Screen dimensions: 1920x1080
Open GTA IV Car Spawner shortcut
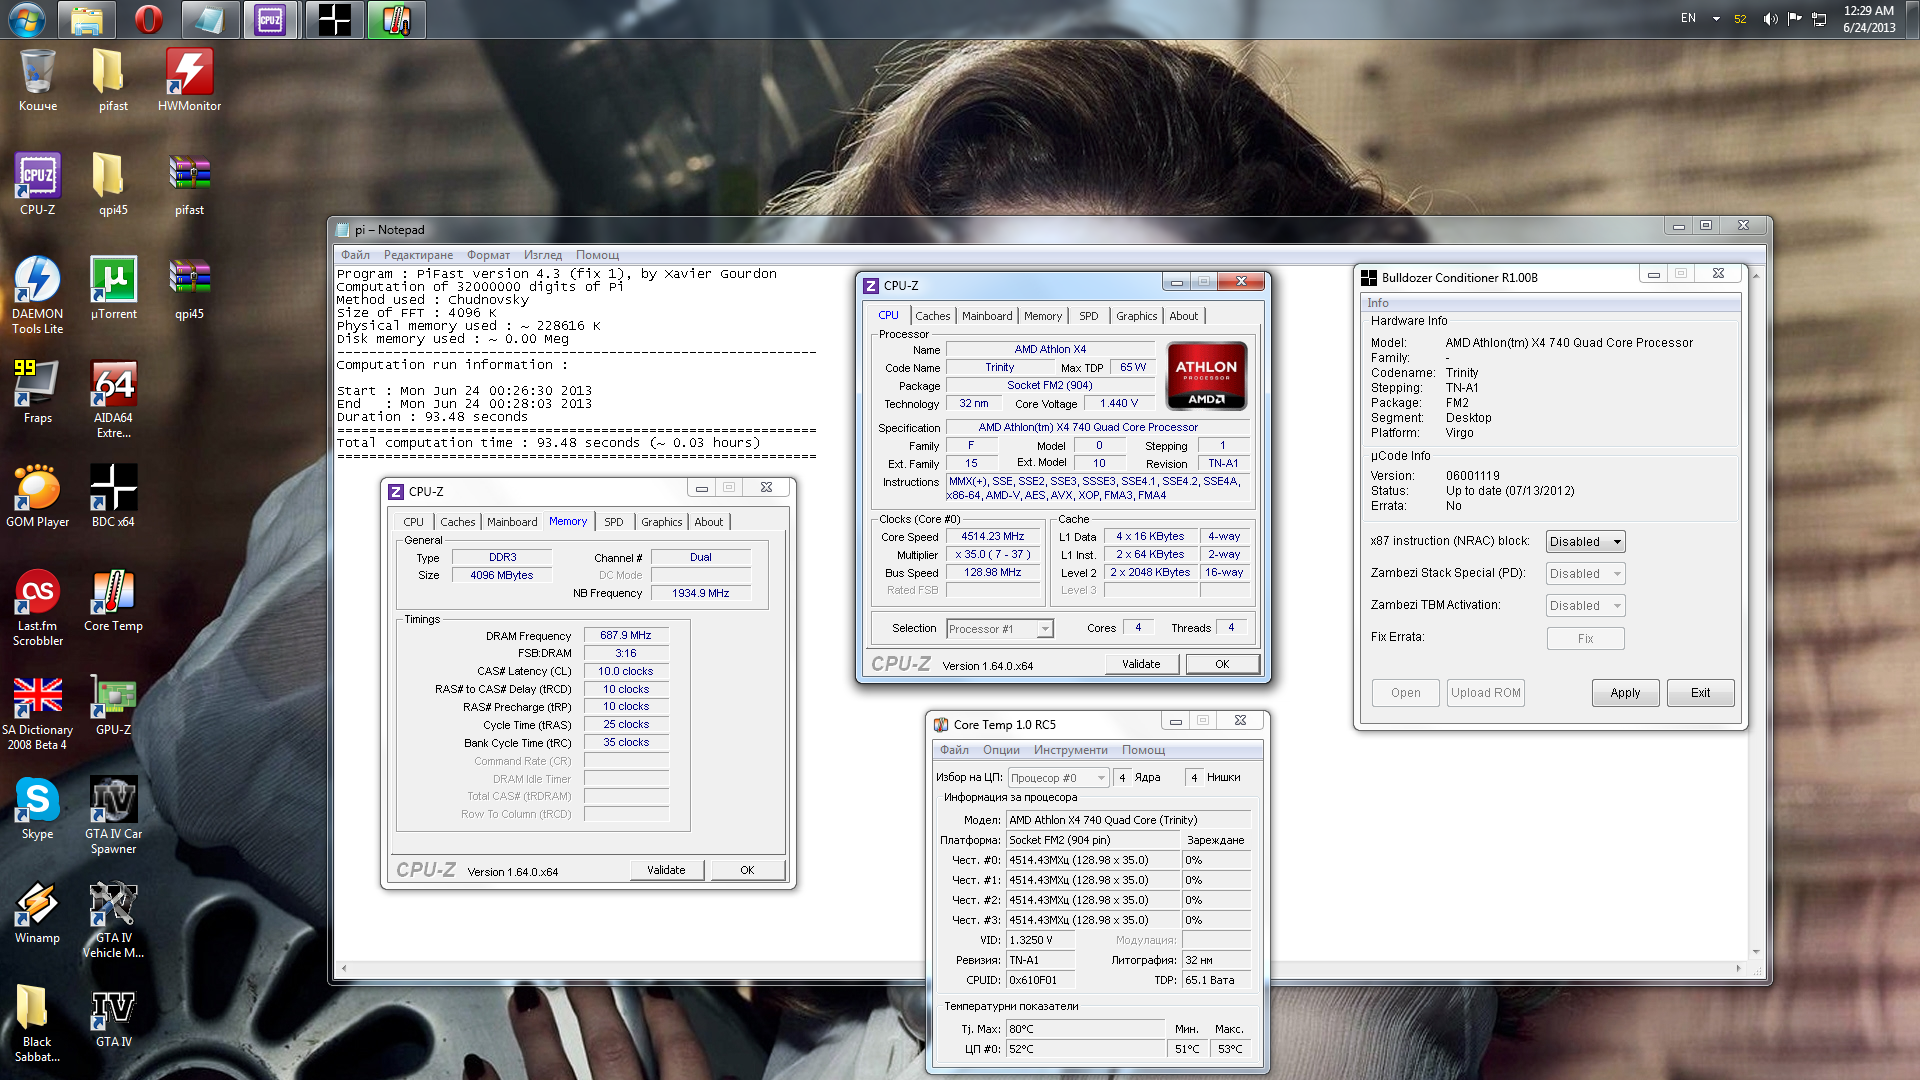[x=113, y=815]
